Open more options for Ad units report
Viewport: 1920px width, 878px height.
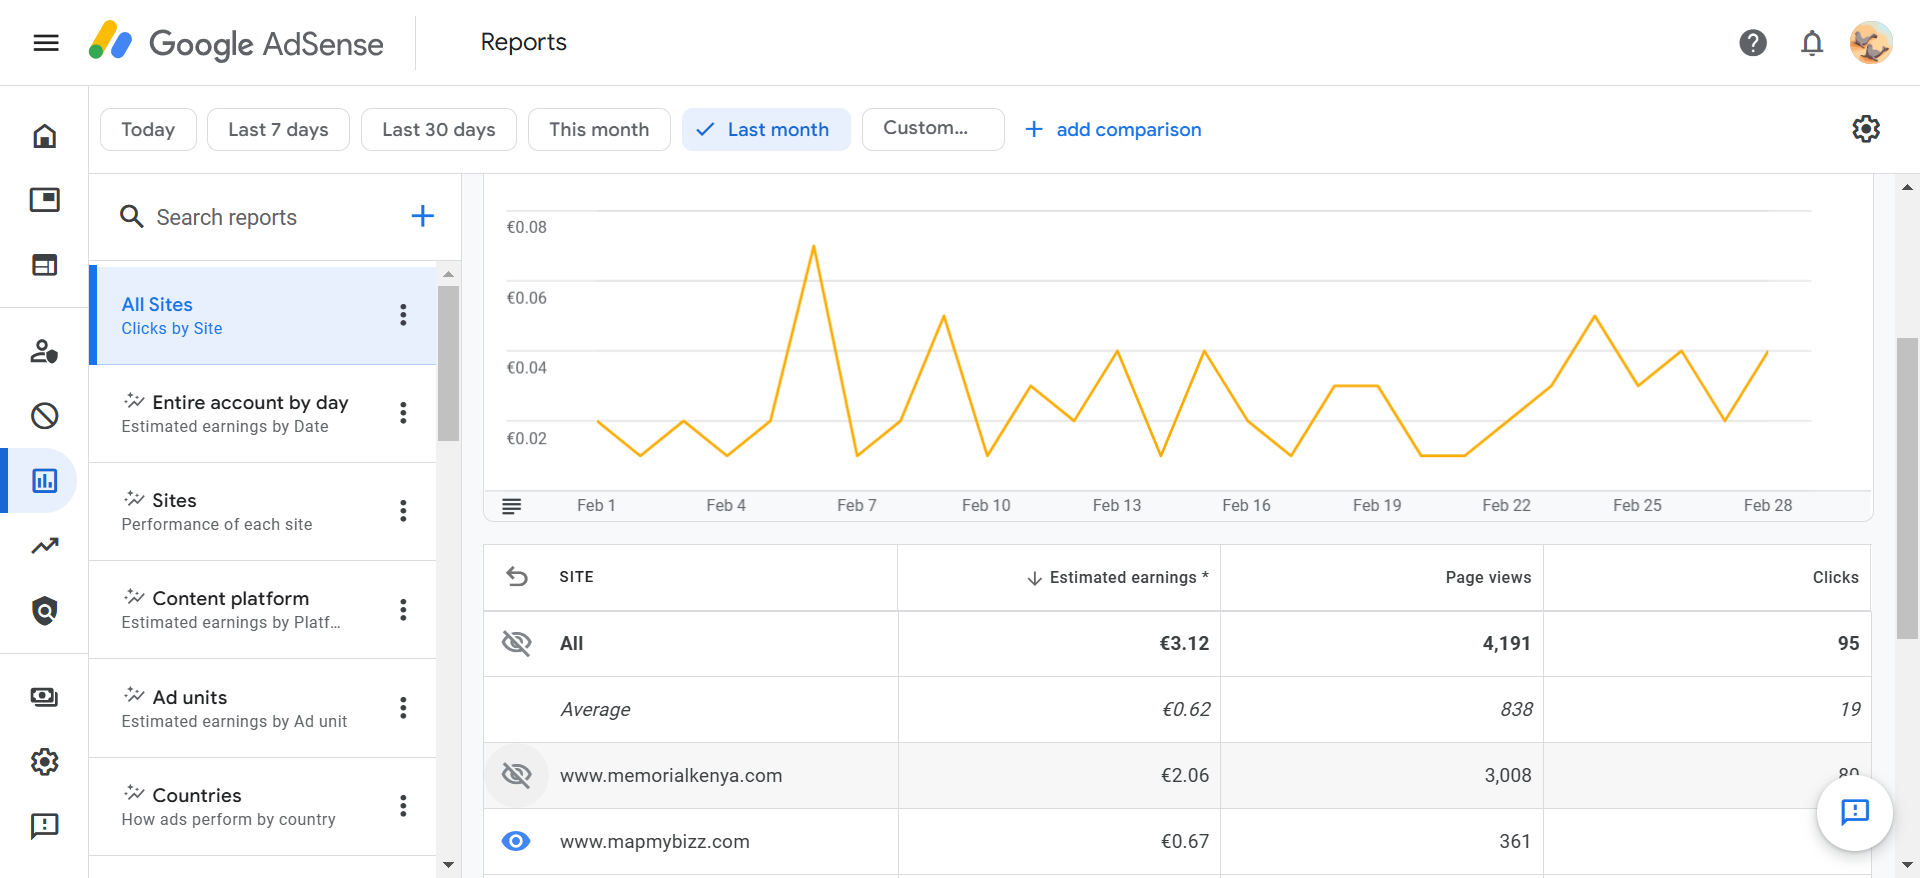click(x=403, y=708)
